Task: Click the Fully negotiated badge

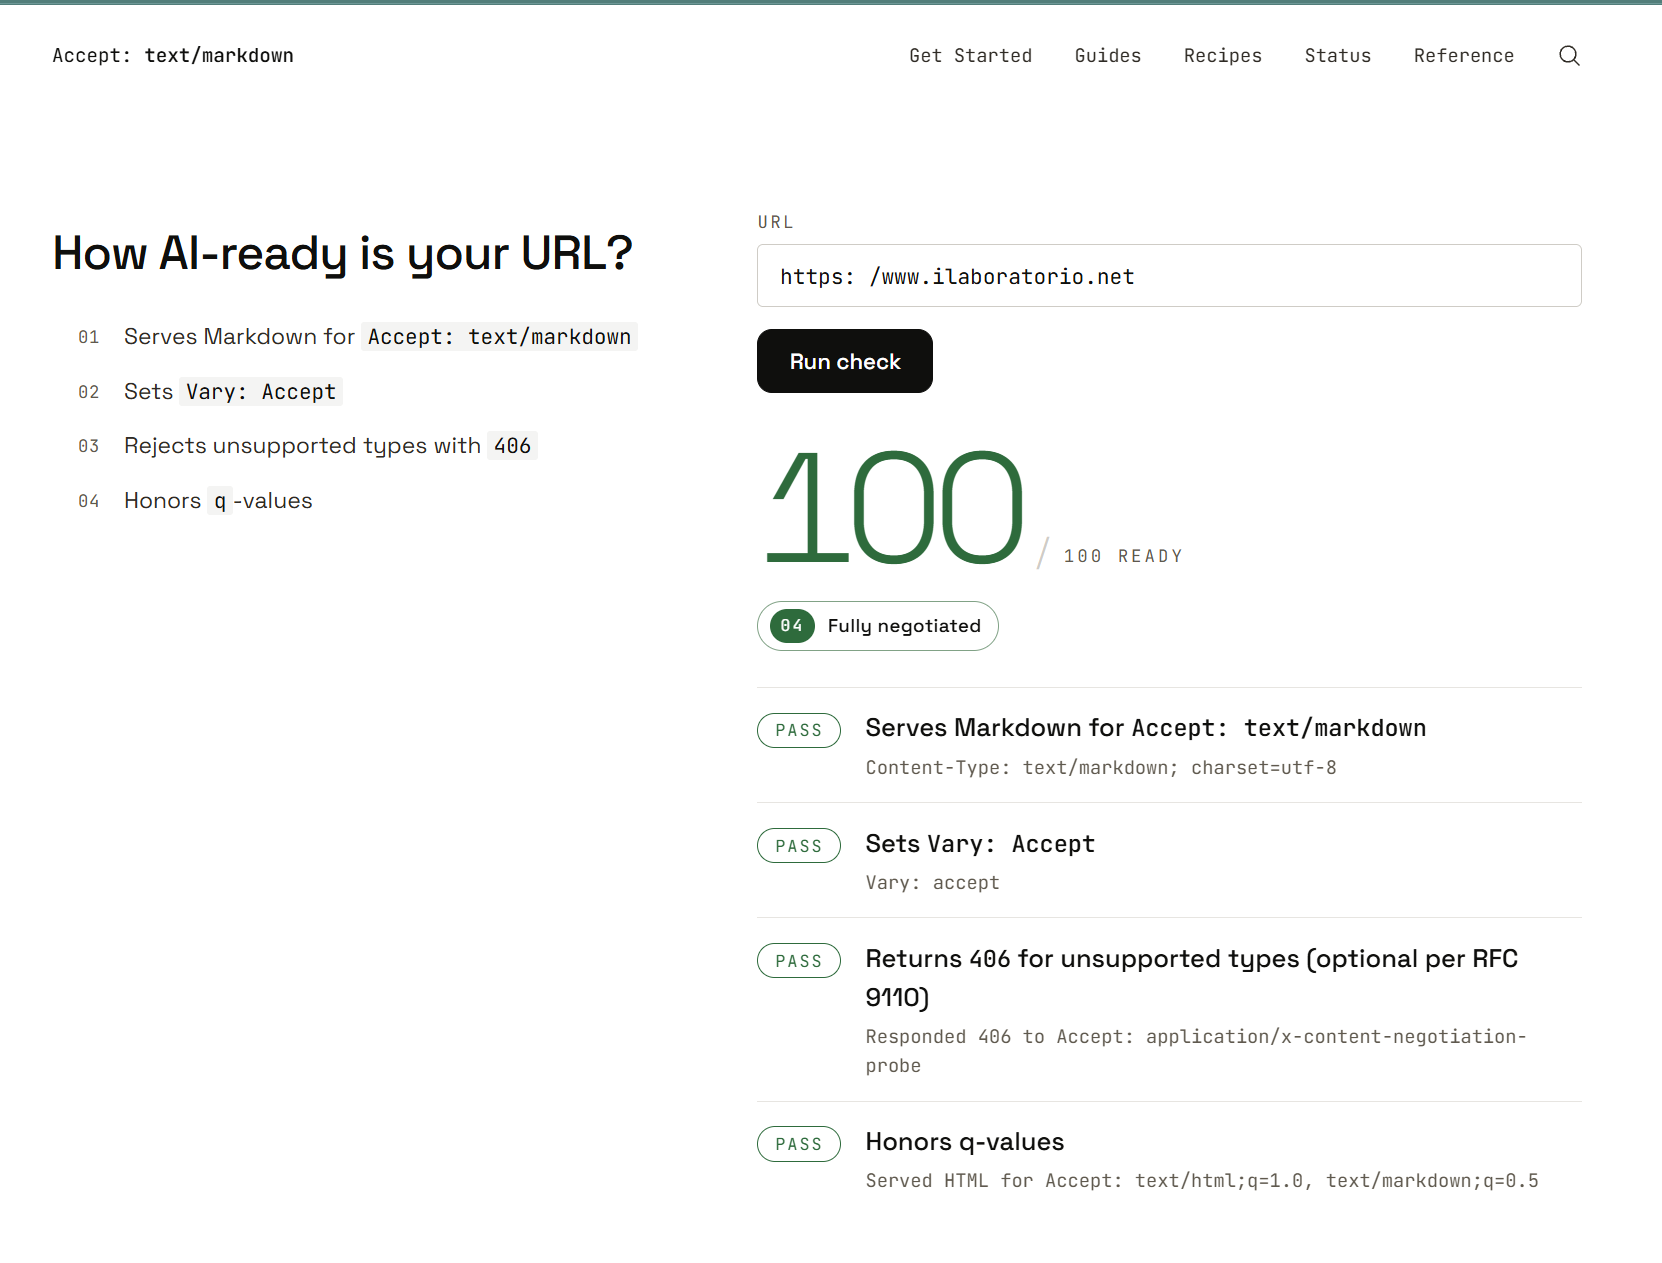Action: point(878,626)
